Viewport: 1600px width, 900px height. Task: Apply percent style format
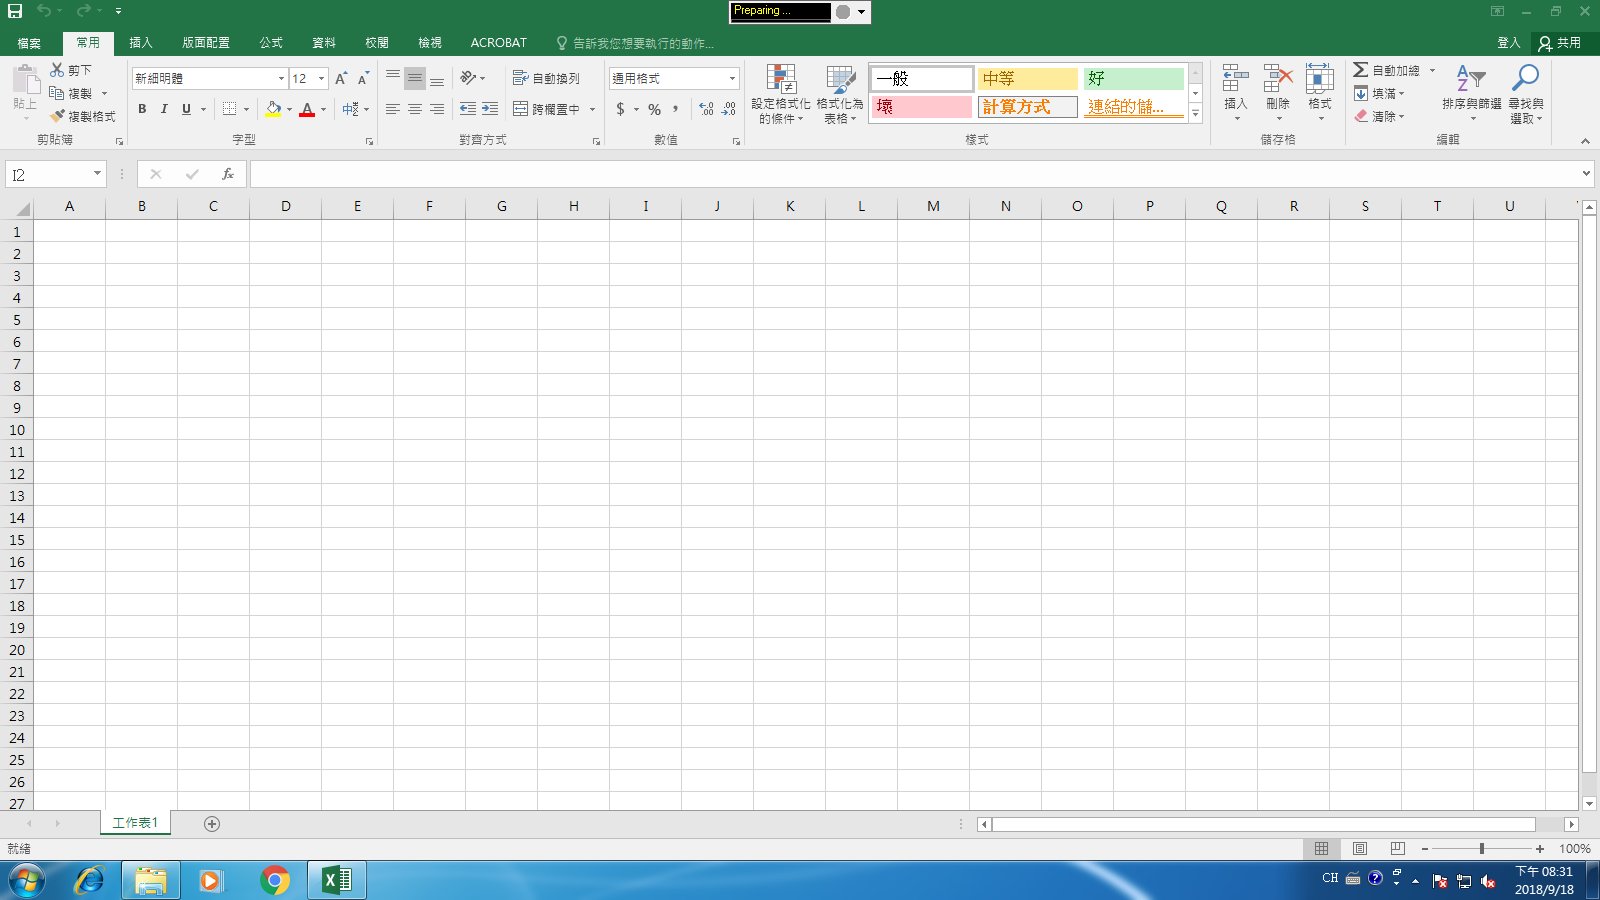pos(654,109)
